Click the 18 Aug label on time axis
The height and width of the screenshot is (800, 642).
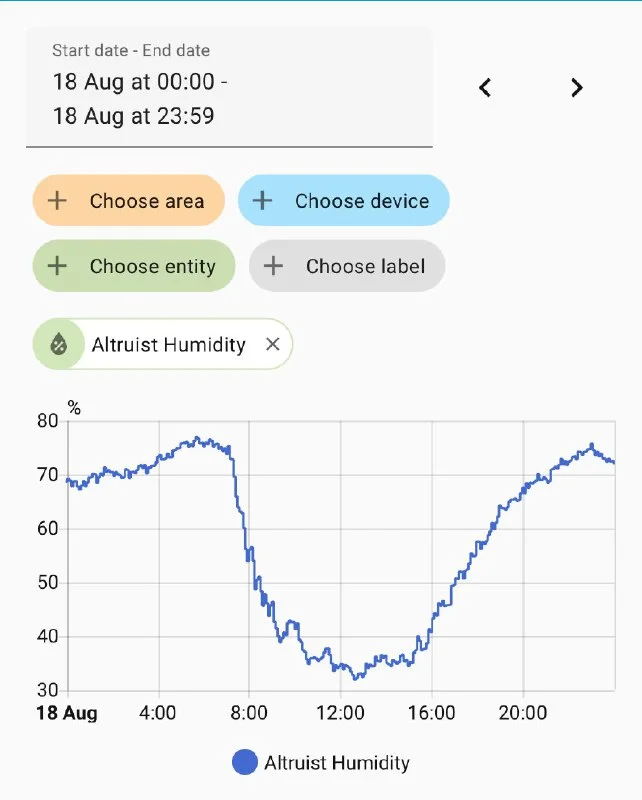[67, 713]
